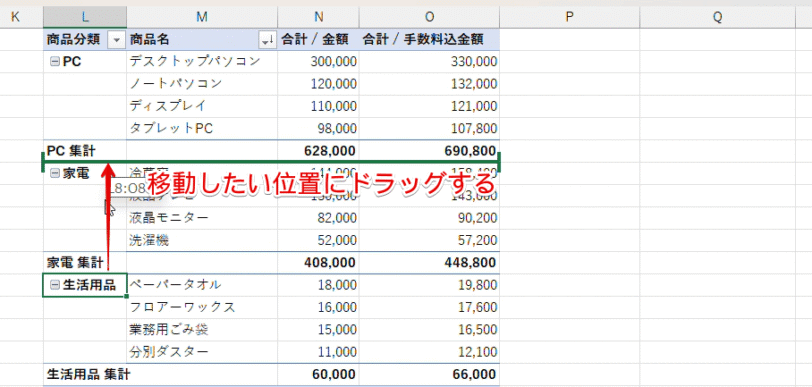Select the 洗濯機 cell
Image resolution: width=812 pixels, height=387 pixels.
pyautogui.click(x=202, y=240)
